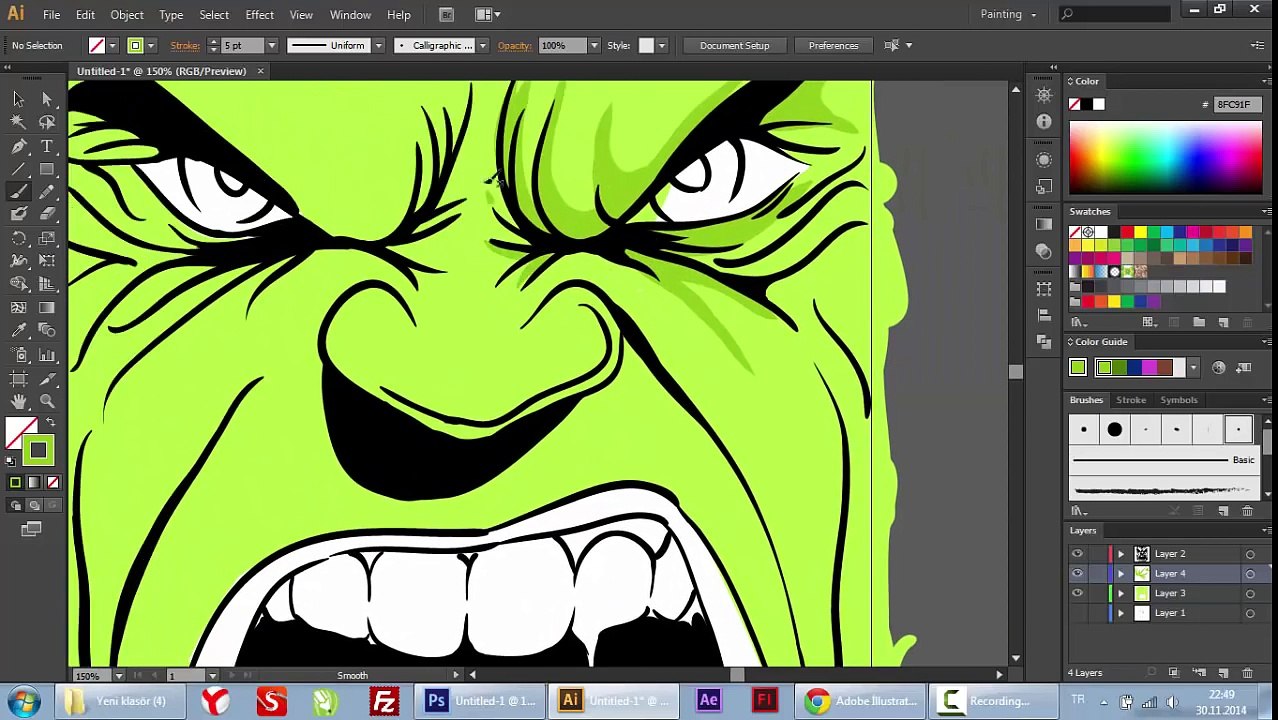Show Layer 1 via visibility box
Screen dimensions: 1278x720
[1077, 613]
